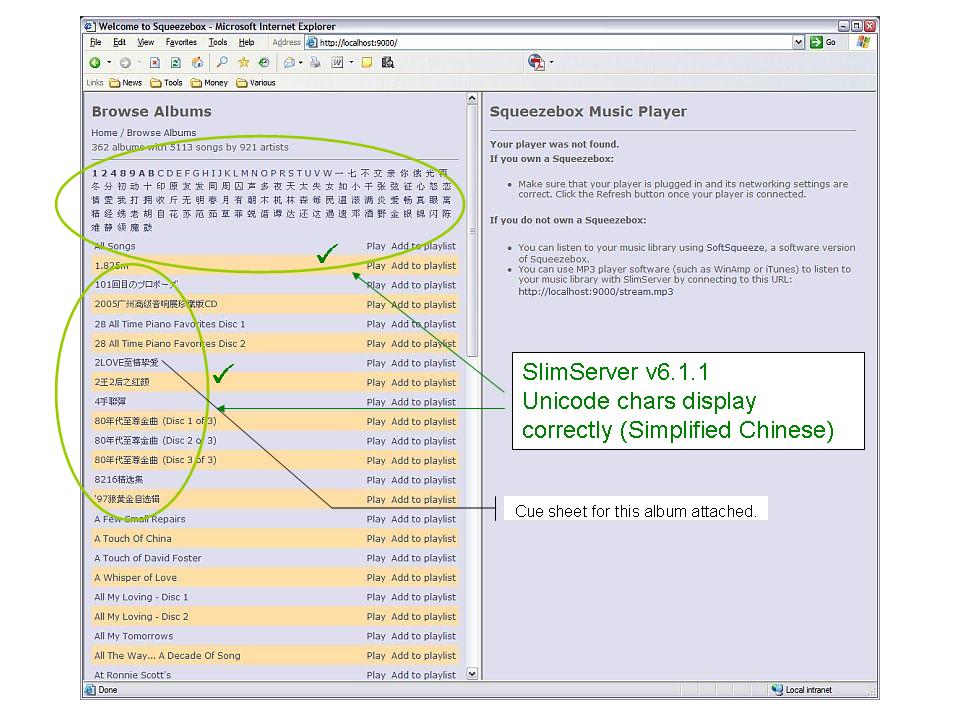Screen dimensions: 960x720
Task: Go to the Home page icon
Action: coord(196,62)
